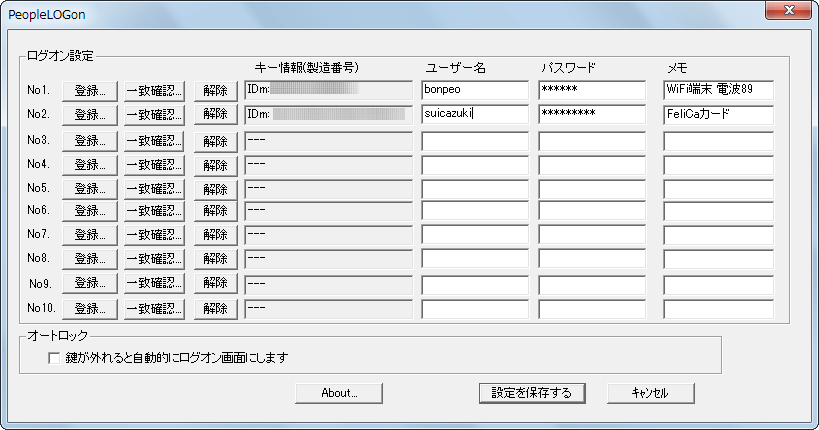
Task: Click empty password field for No10
Action: click(592, 309)
